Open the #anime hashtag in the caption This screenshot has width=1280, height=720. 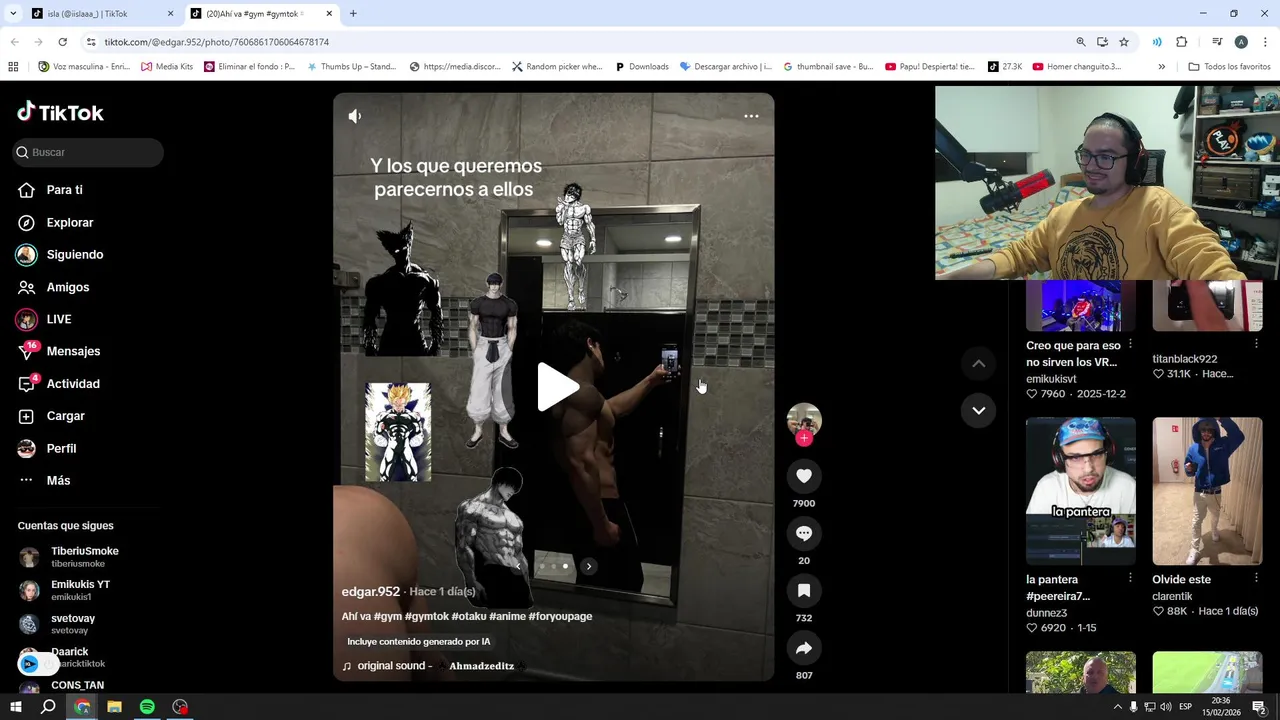coord(507,617)
